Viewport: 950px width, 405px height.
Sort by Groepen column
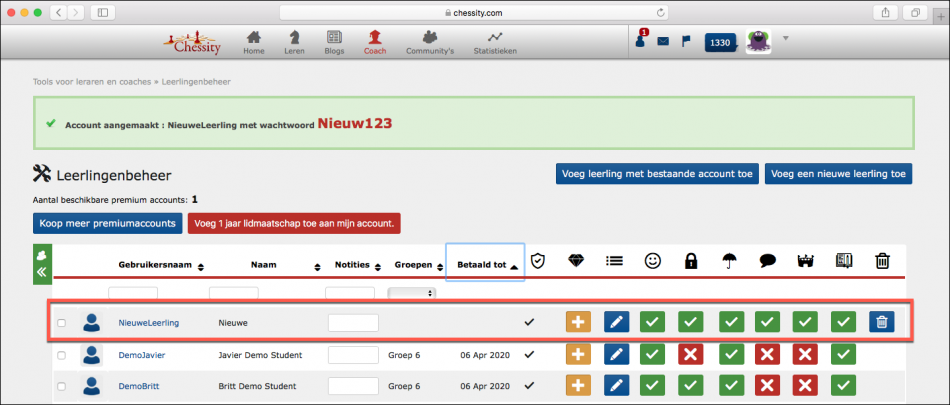(x=417, y=266)
